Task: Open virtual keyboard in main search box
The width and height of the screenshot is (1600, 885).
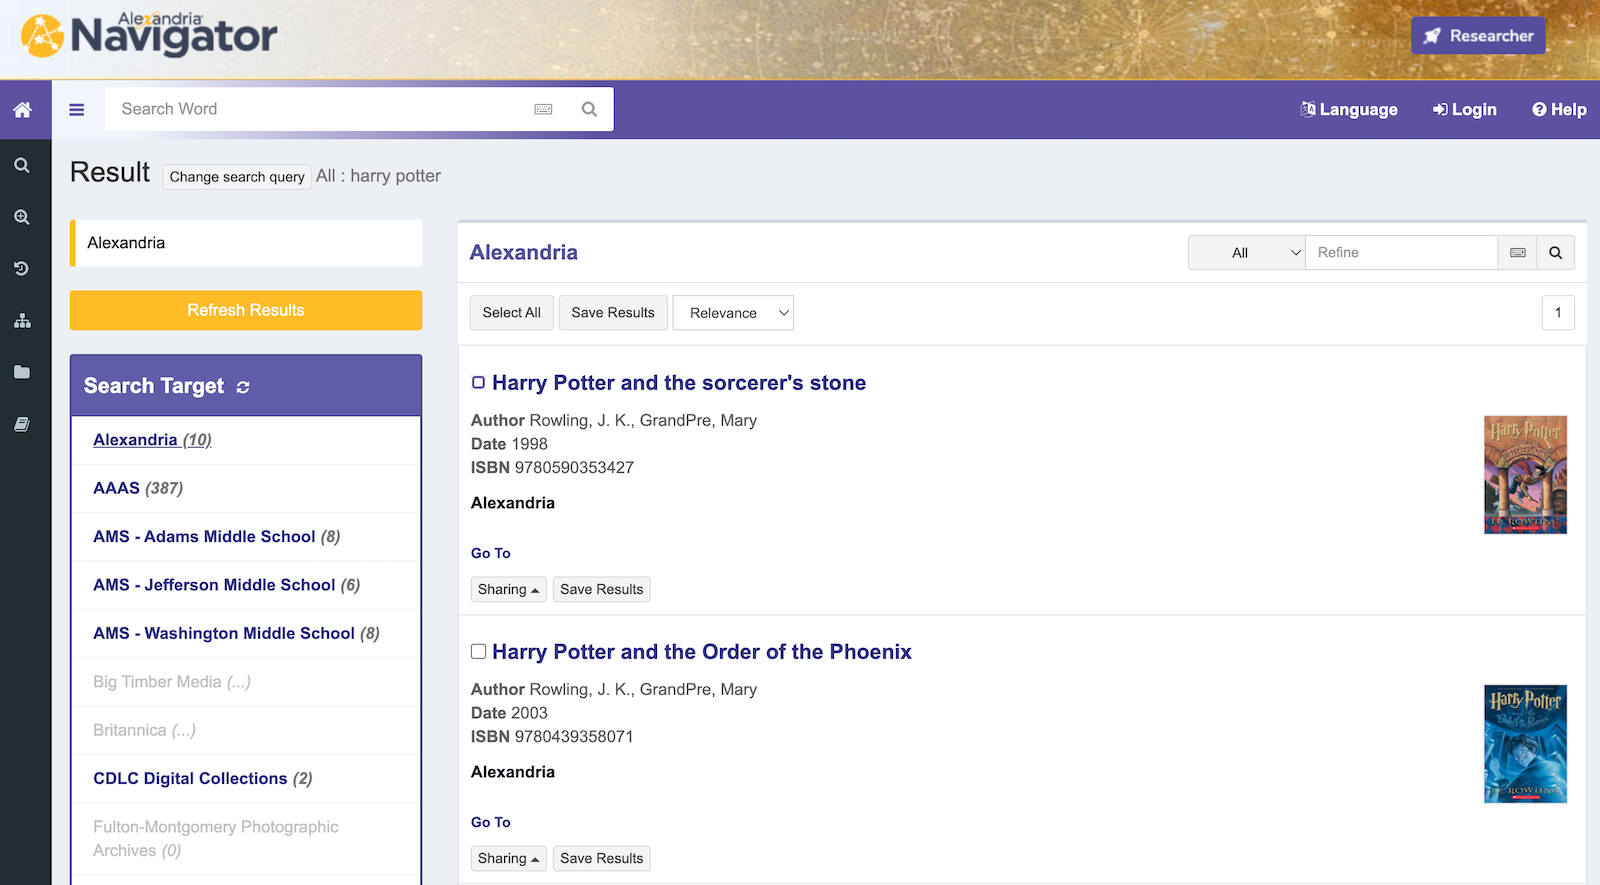Action: (543, 109)
